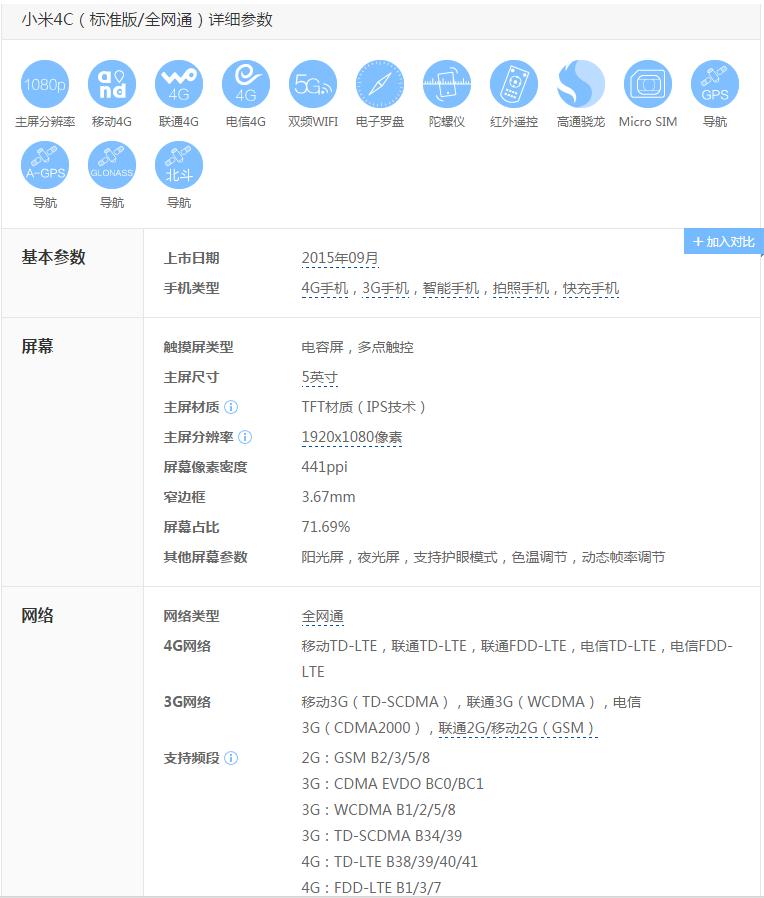764x898 pixels.
Task: Click the 3G网络 row label
Action: (x=187, y=702)
